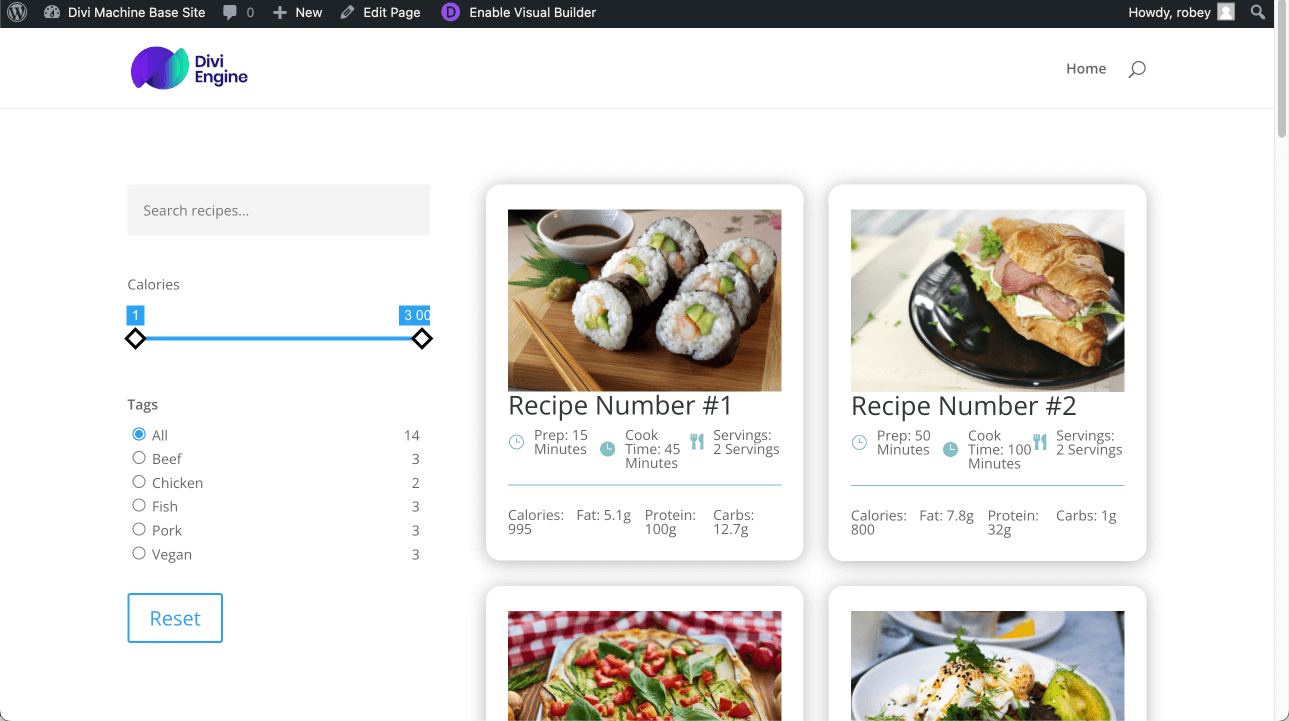Click Fat: 5.1g on Recipe Number #1

pyautogui.click(x=604, y=516)
